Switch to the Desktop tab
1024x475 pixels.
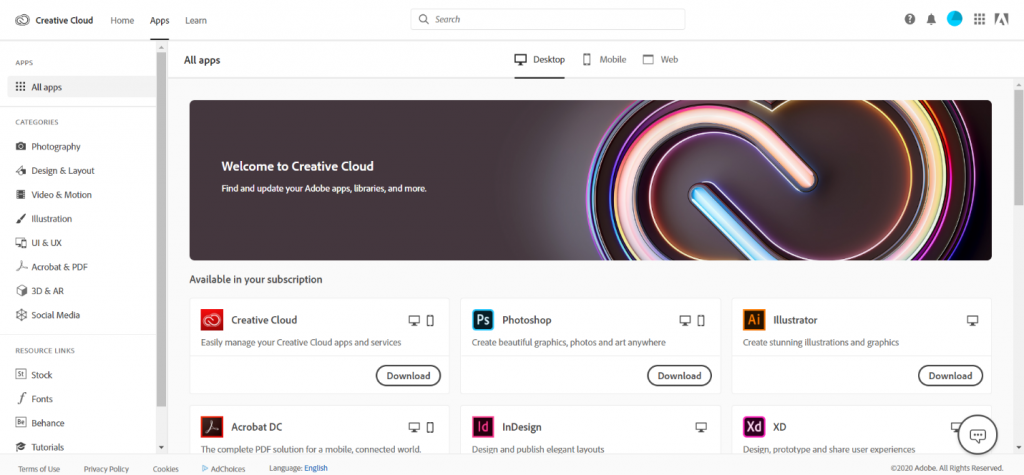pyautogui.click(x=539, y=59)
